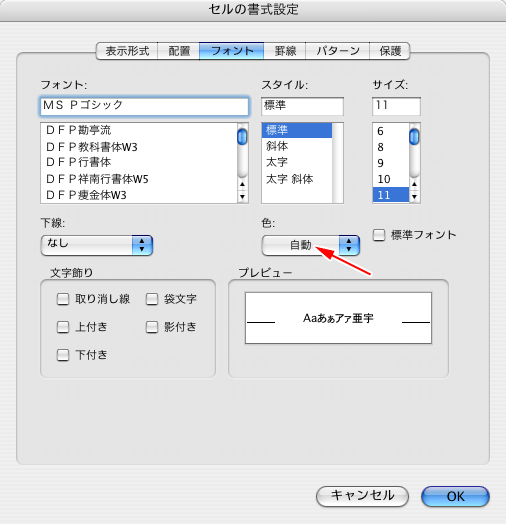The image size is (506, 524).
Task: Click the OK button
Action: pyautogui.click(x=455, y=496)
